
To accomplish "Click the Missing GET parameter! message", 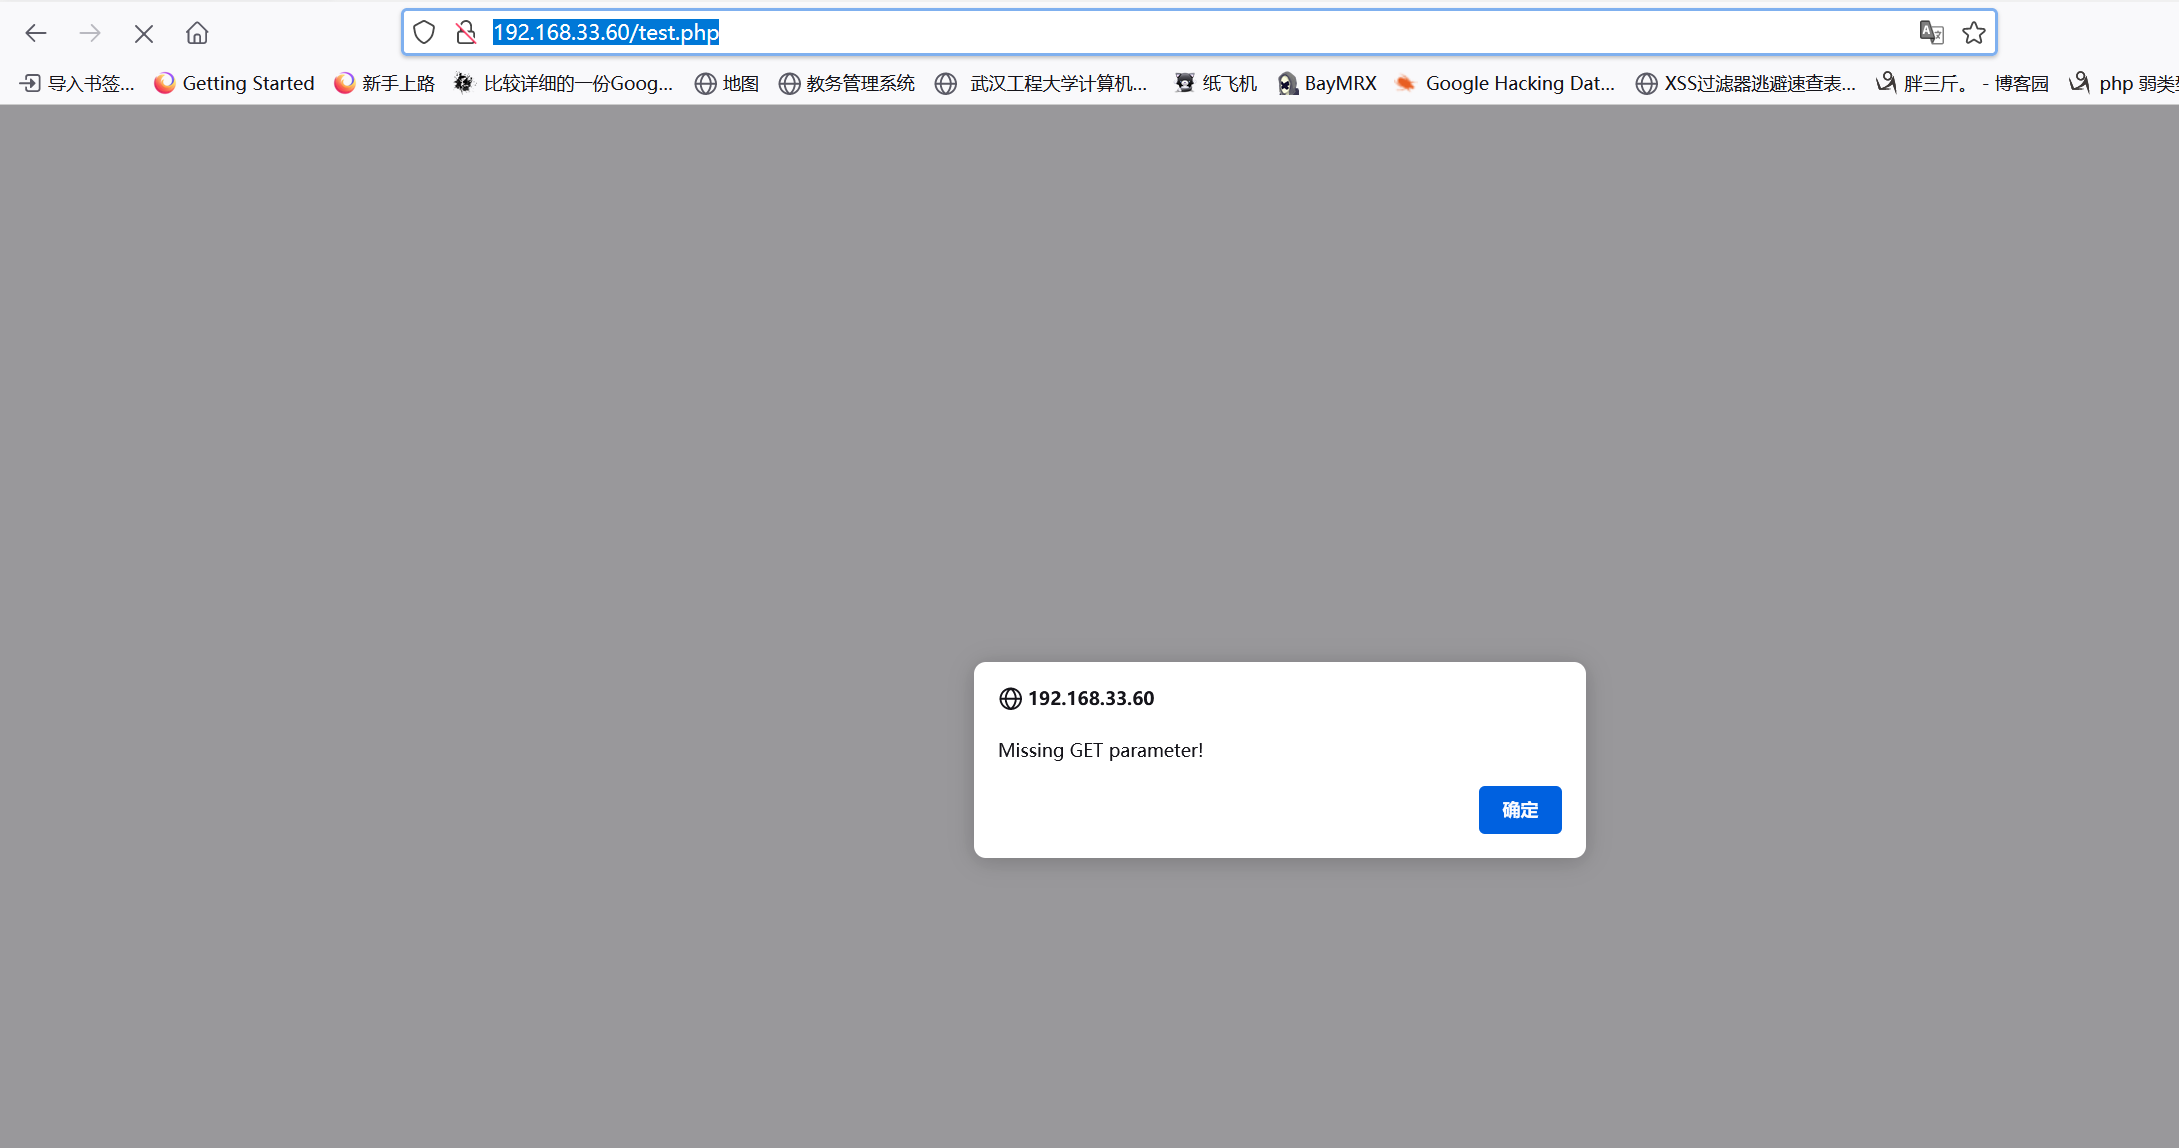I will pyautogui.click(x=1100, y=750).
